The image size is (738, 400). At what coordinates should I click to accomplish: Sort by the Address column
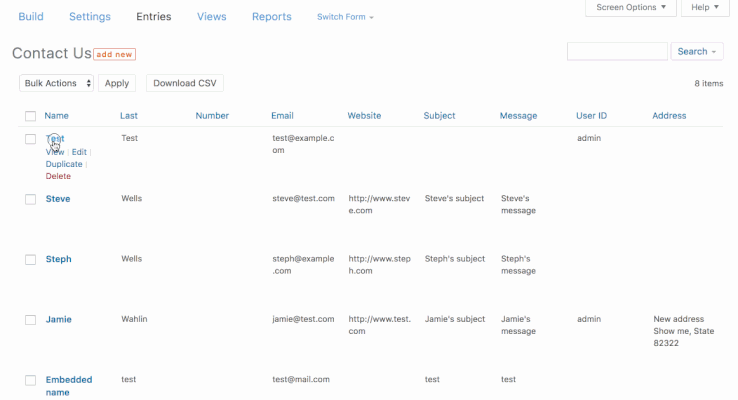tap(669, 116)
